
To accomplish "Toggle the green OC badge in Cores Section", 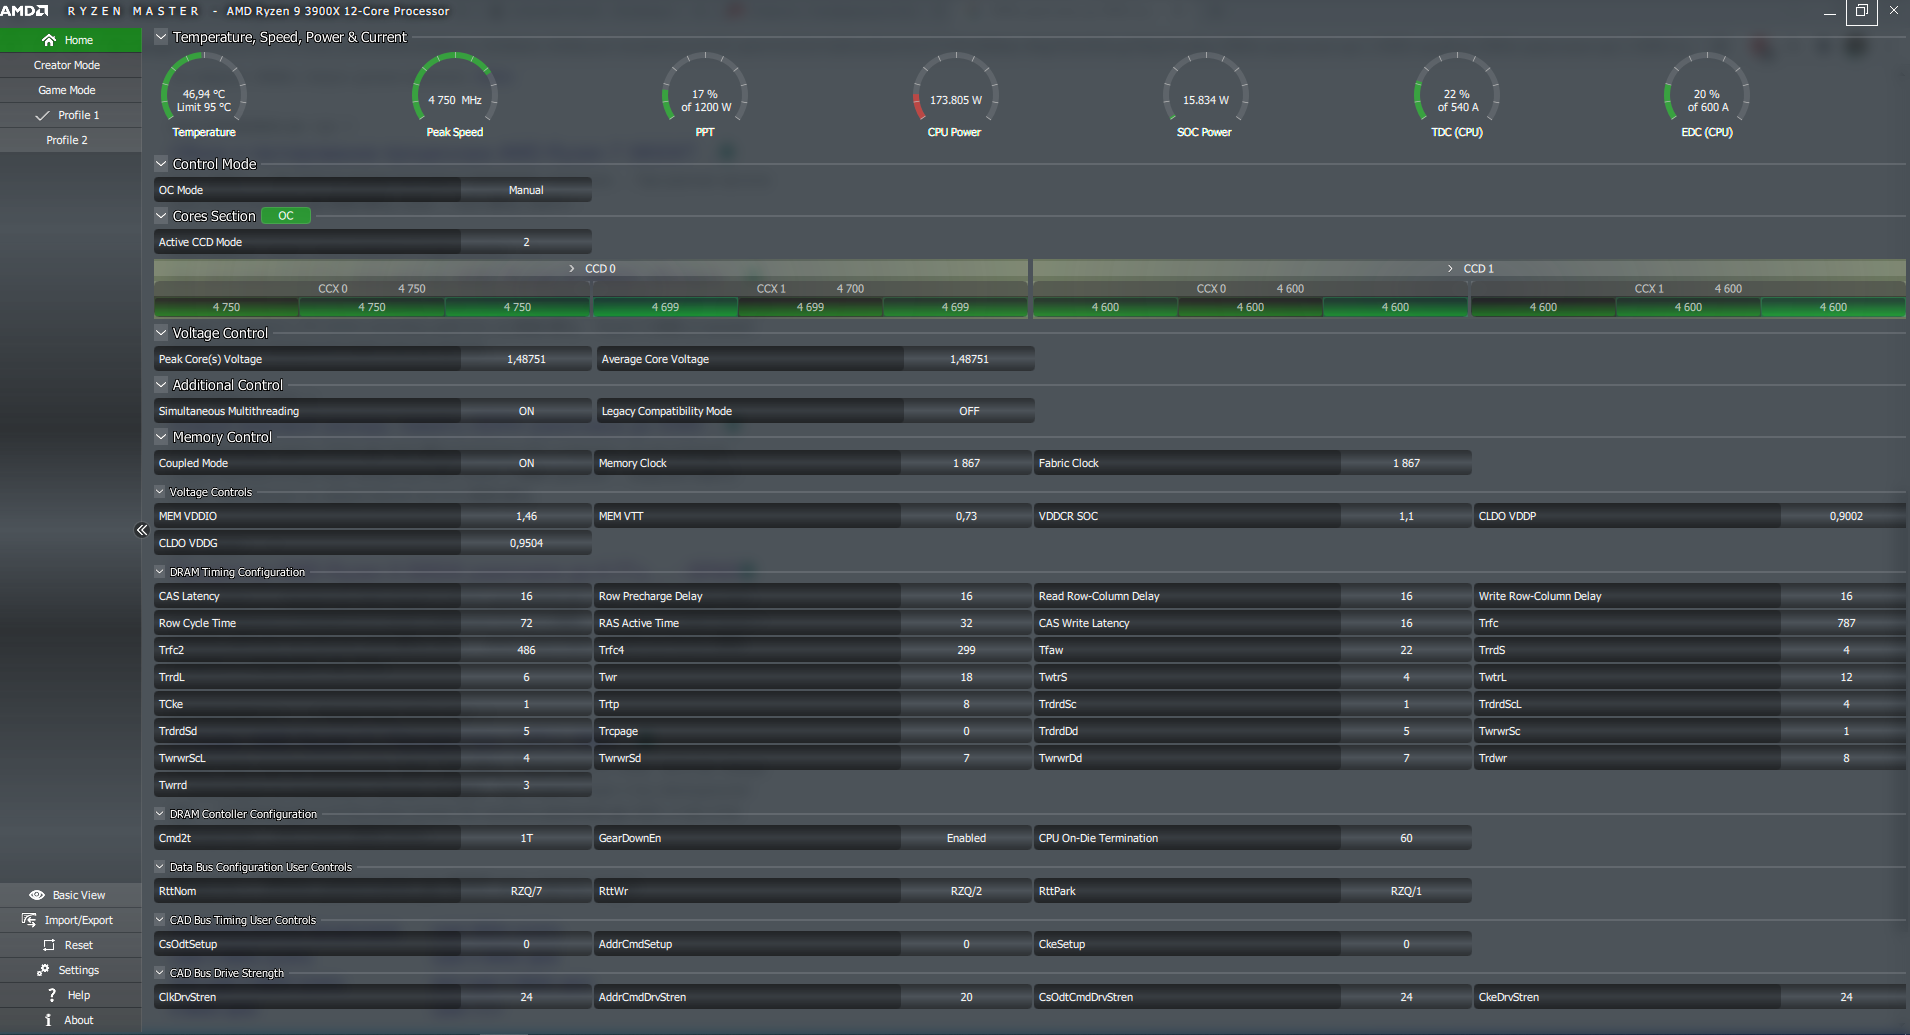I will 286,216.
